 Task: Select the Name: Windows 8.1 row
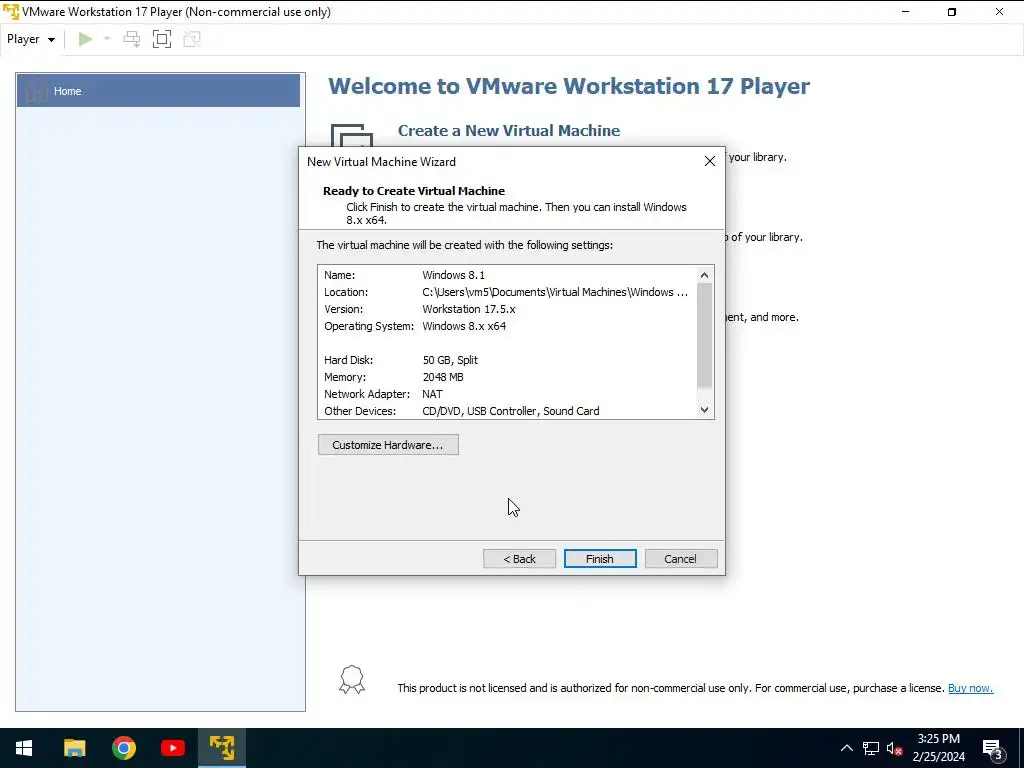click(x=507, y=275)
